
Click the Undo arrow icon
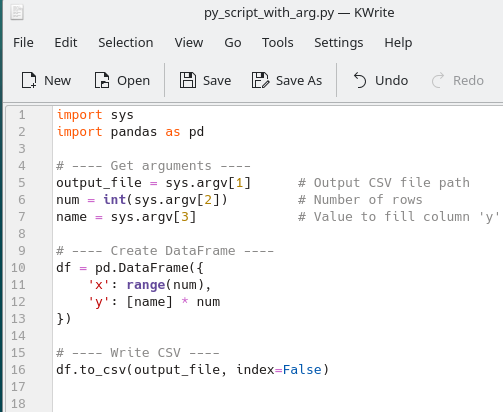pyautogui.click(x=360, y=80)
